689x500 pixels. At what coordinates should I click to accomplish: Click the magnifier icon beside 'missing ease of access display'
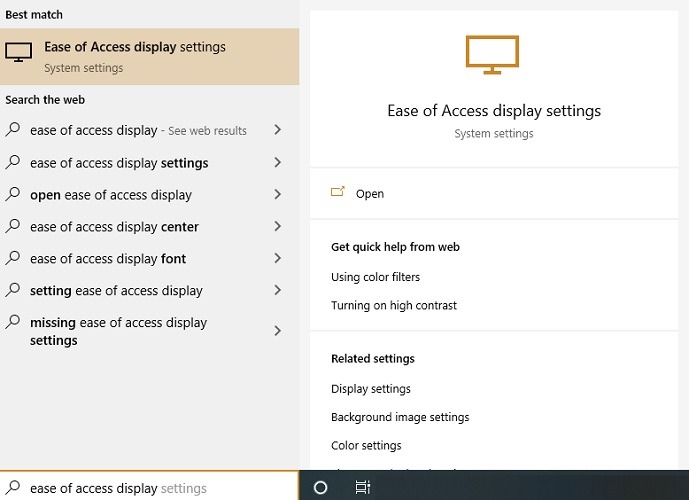point(13,322)
